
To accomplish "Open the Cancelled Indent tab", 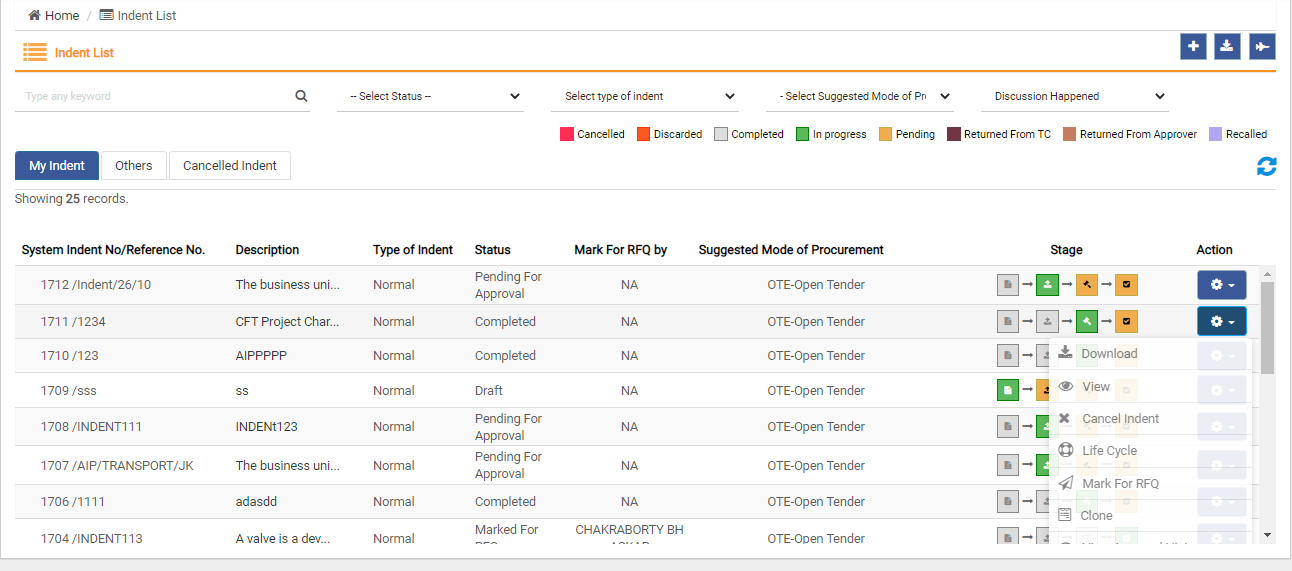I will [230, 166].
